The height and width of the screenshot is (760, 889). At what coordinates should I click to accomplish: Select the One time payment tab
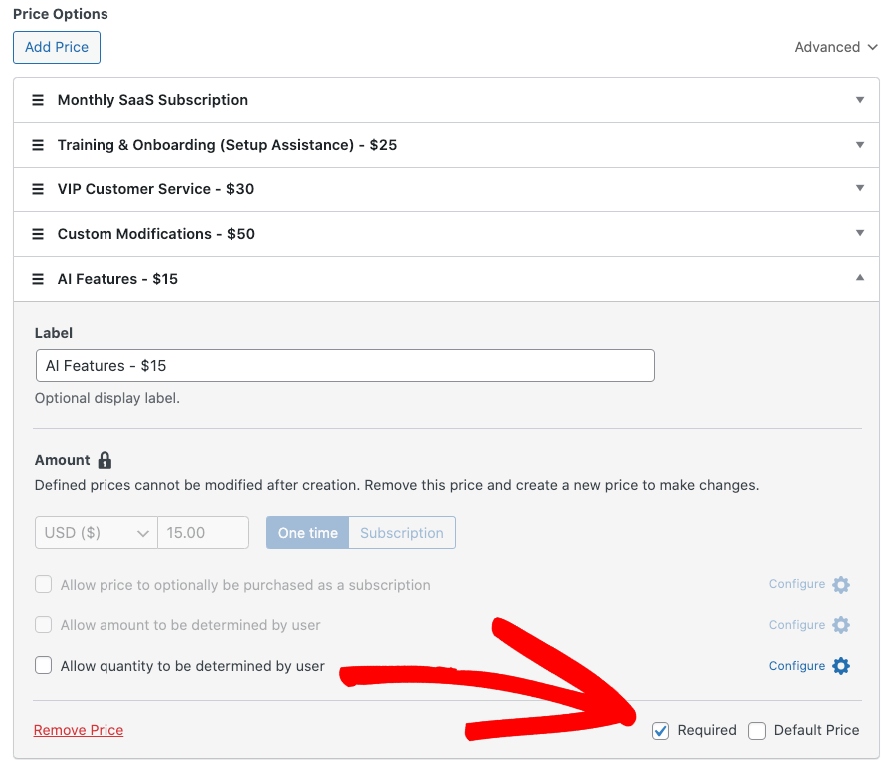click(x=307, y=533)
